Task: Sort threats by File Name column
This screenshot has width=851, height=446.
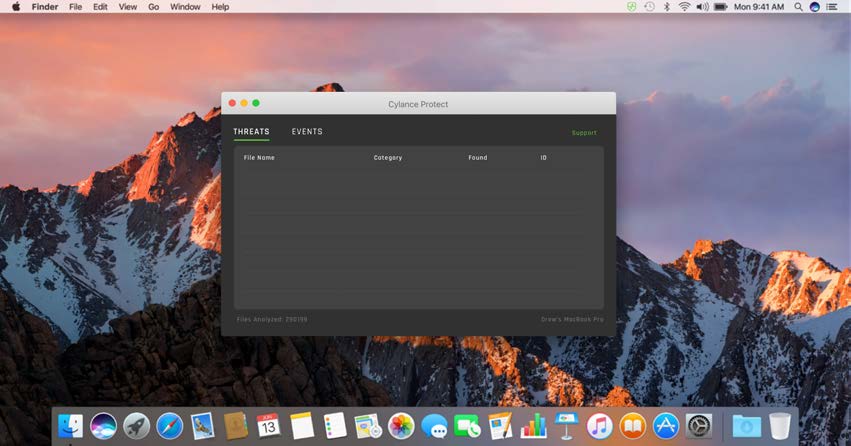Action: (x=259, y=157)
